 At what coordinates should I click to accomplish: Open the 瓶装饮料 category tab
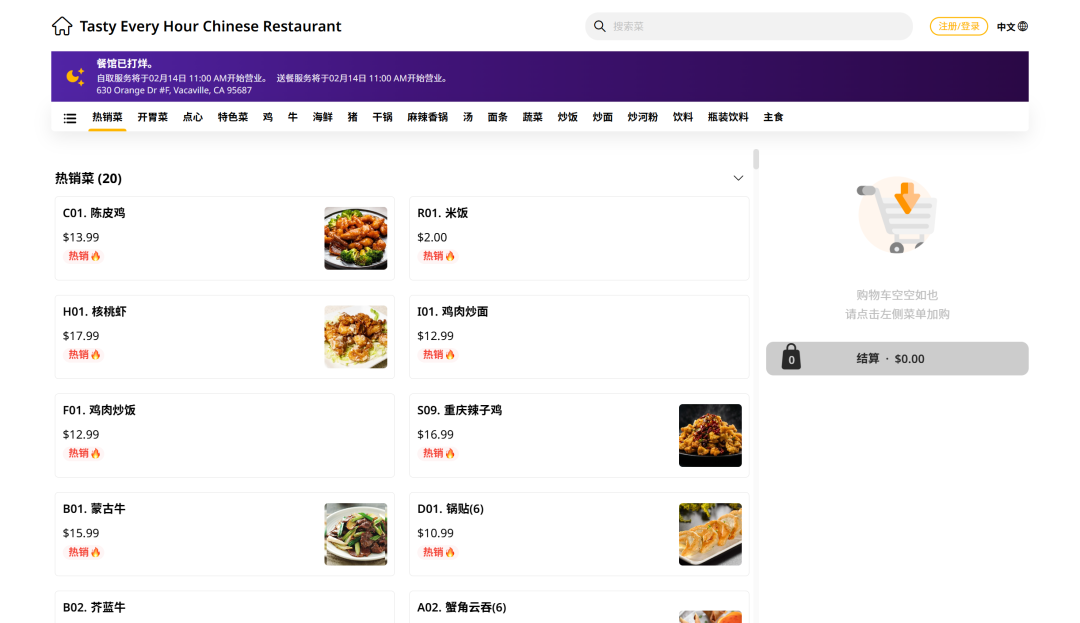[x=728, y=117]
